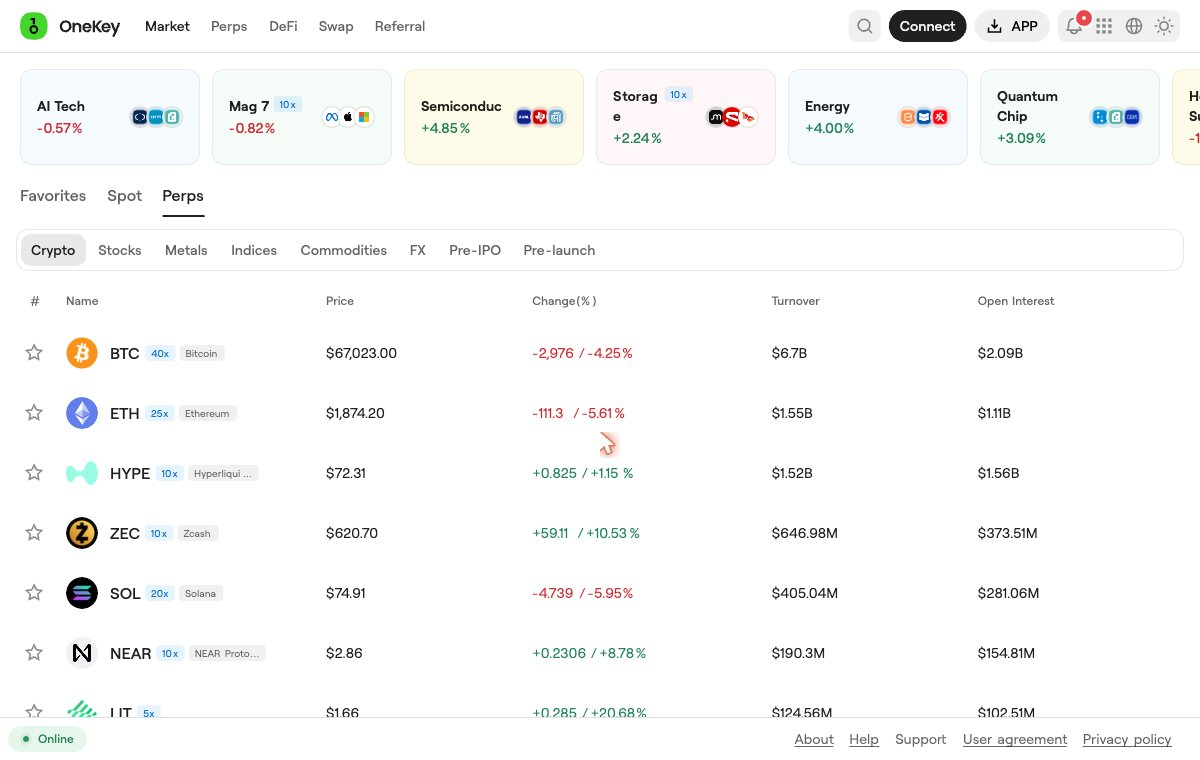Click ZEC change +10.53% value
The image size is (1200, 760).
click(x=613, y=533)
